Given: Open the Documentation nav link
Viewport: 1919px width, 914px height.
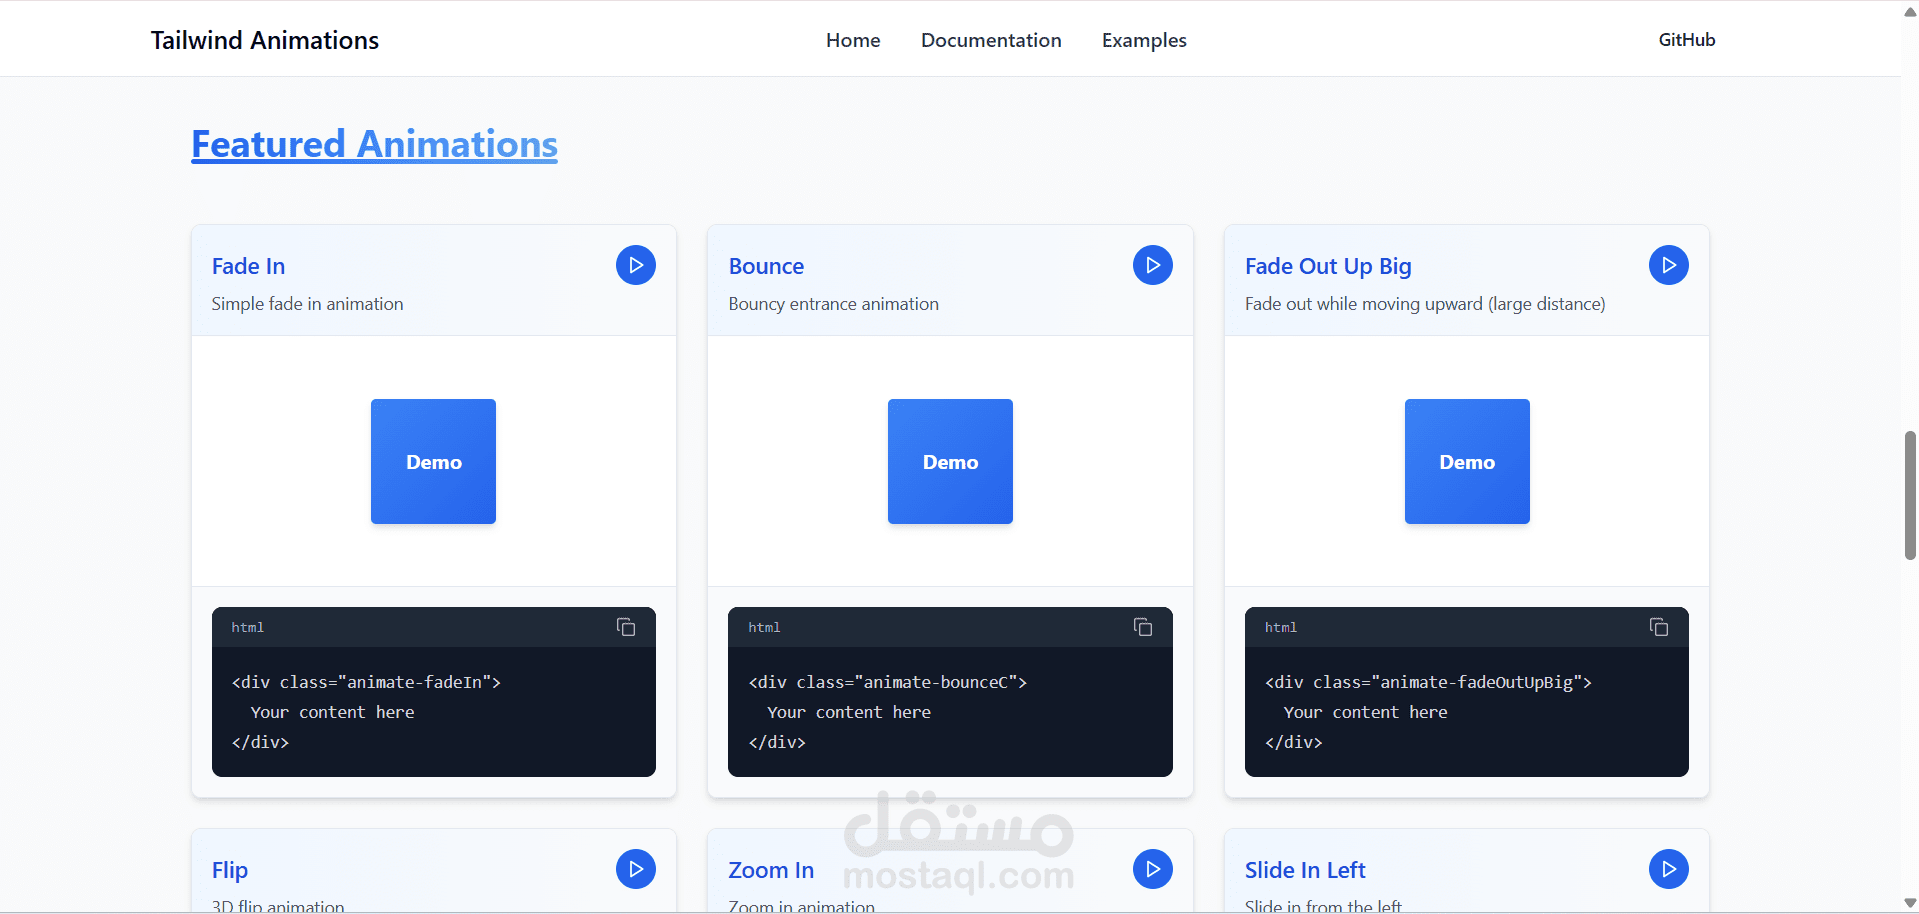Looking at the screenshot, I should 991,40.
